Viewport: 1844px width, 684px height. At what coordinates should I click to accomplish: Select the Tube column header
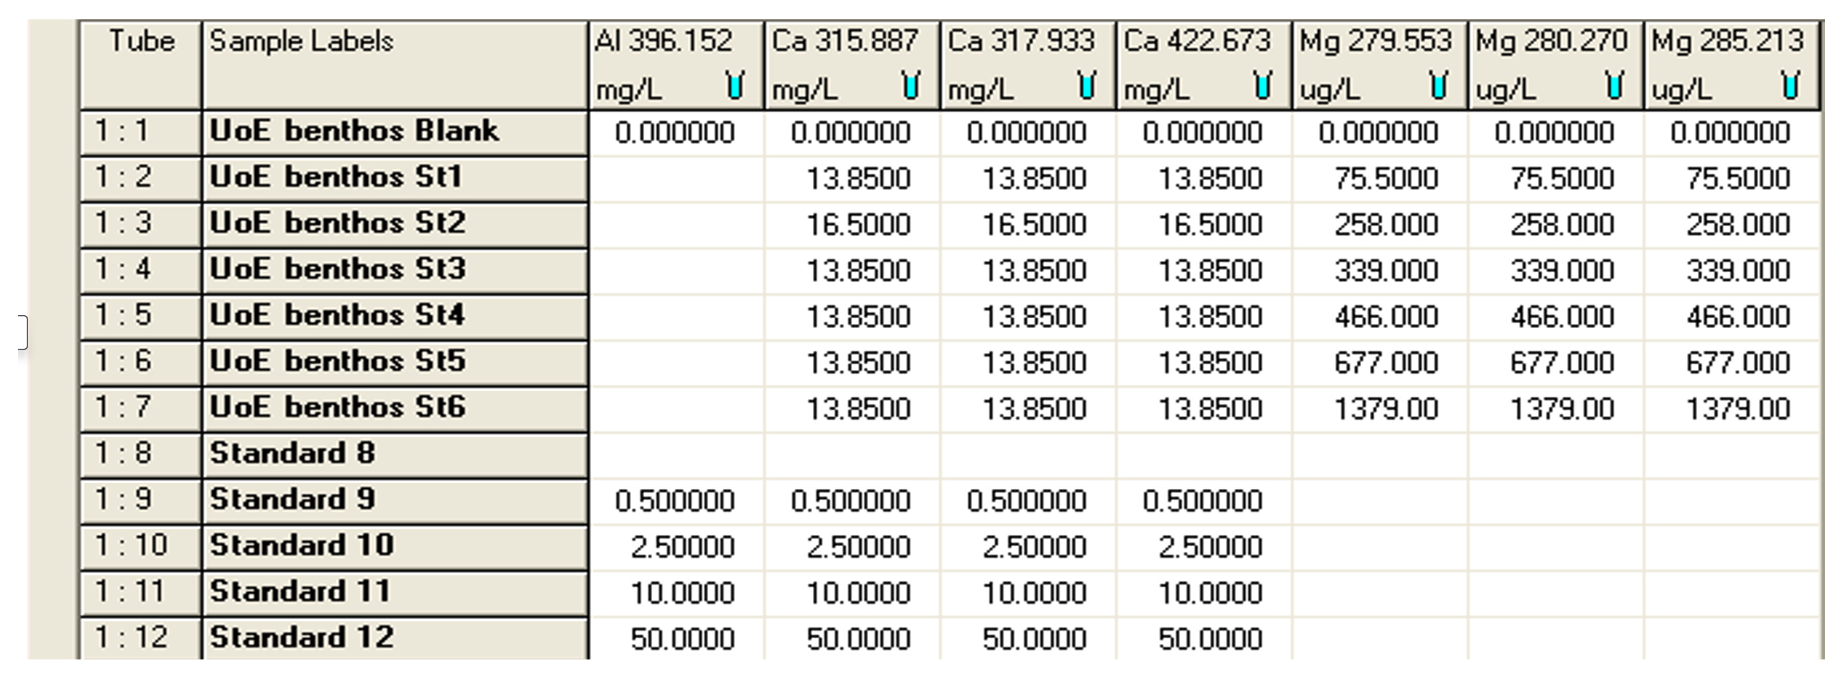point(141,64)
